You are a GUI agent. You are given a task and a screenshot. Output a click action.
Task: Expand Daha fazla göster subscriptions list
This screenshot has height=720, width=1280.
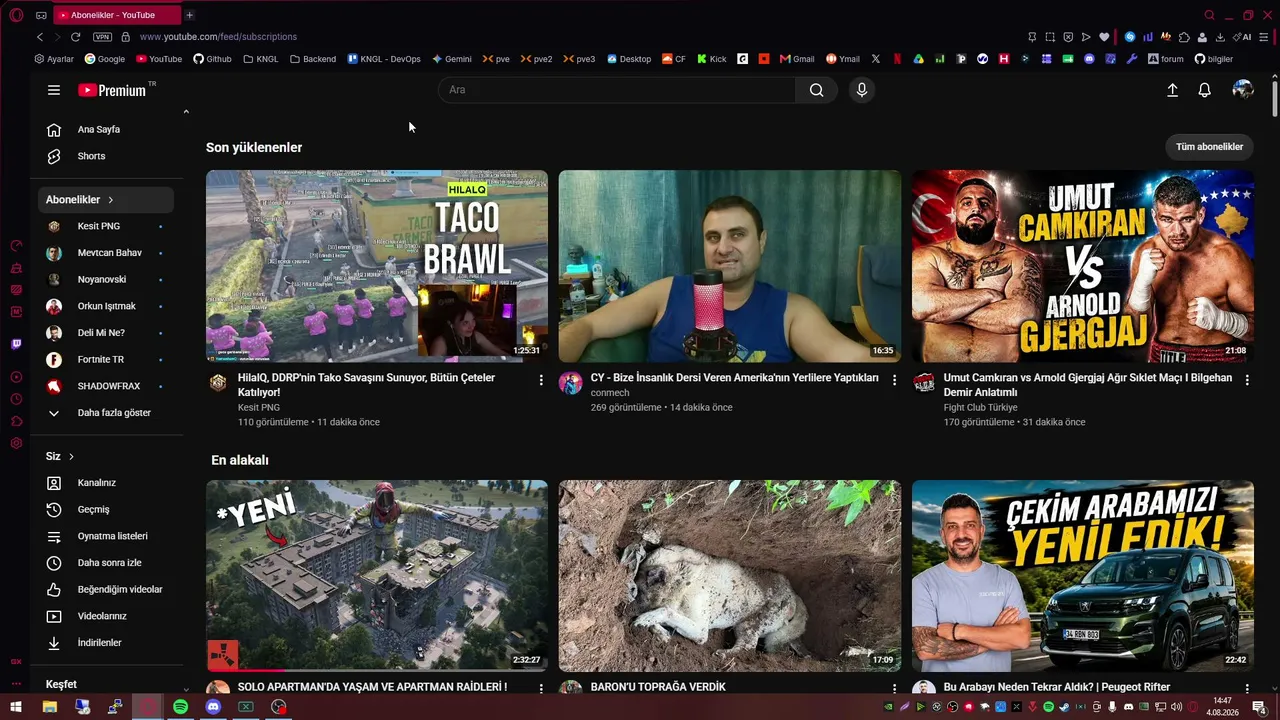point(108,413)
